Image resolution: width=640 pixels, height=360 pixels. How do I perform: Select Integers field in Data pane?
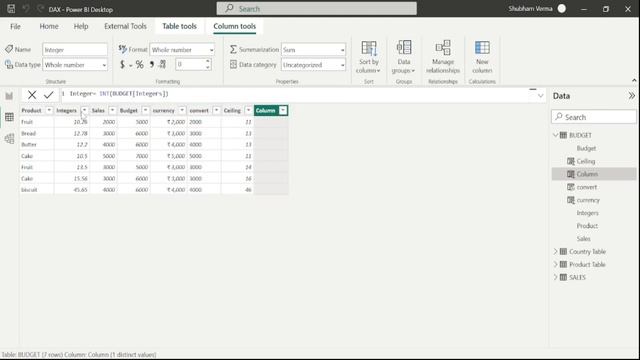click(x=587, y=213)
